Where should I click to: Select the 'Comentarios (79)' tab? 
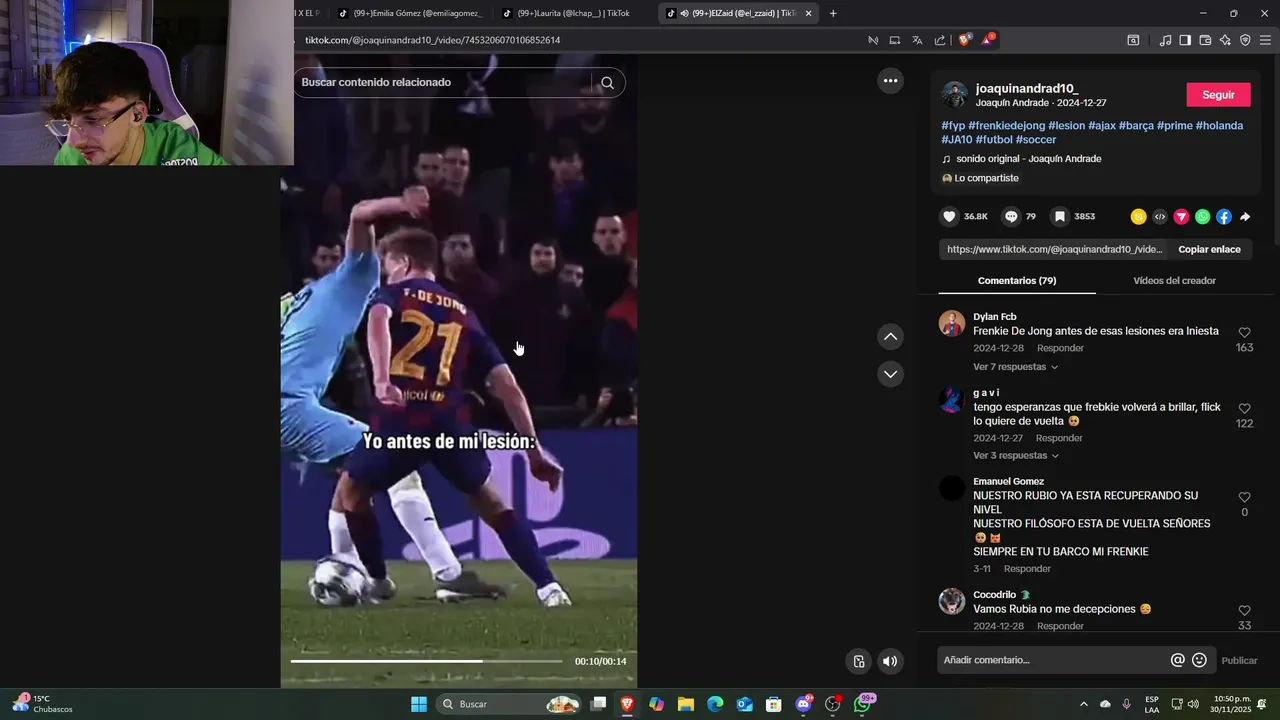[1017, 281]
